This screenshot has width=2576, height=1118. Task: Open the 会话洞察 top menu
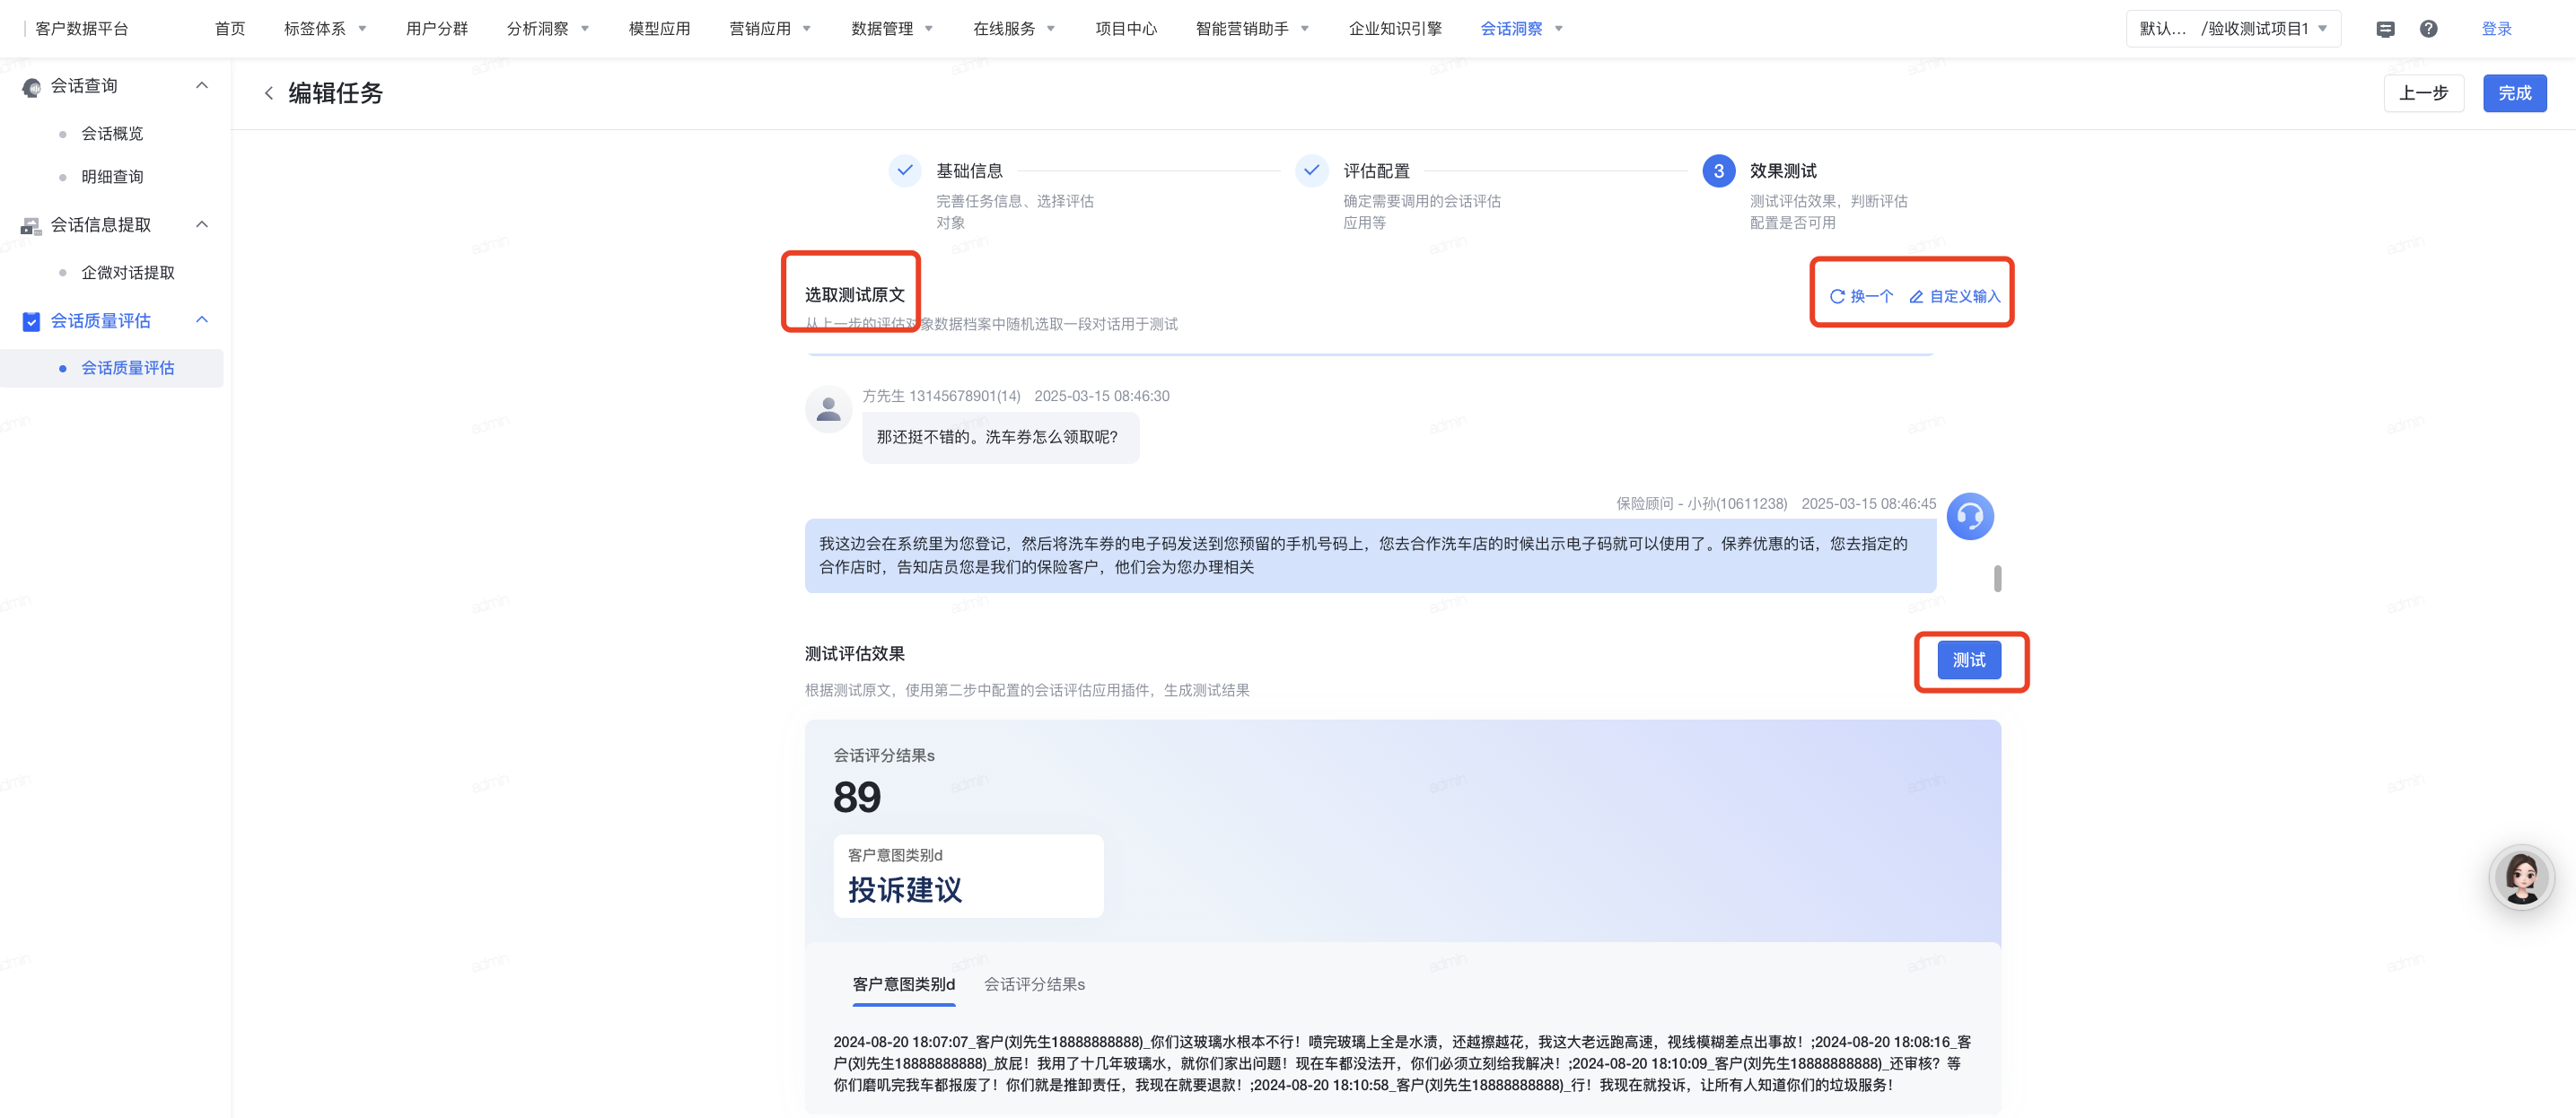pos(1520,29)
